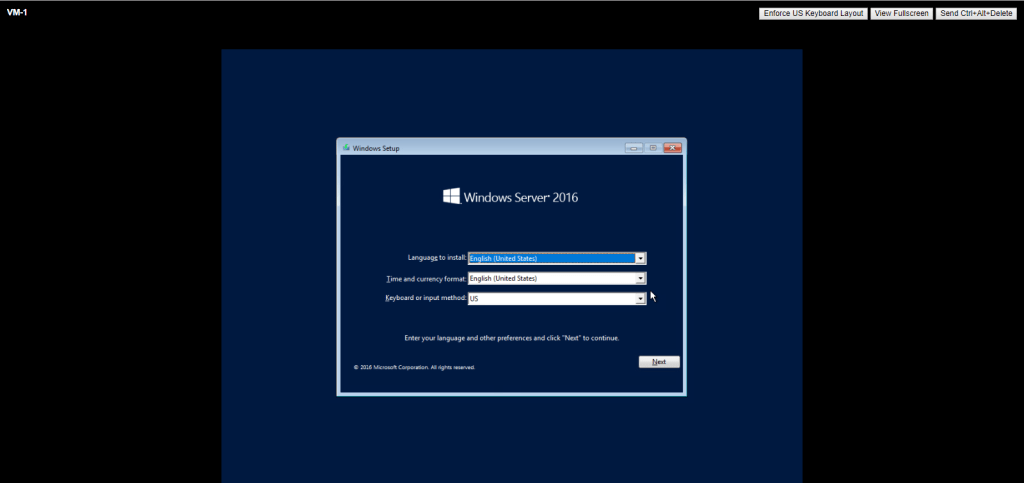Open the Keyboard or input method arrow

pos(640,299)
